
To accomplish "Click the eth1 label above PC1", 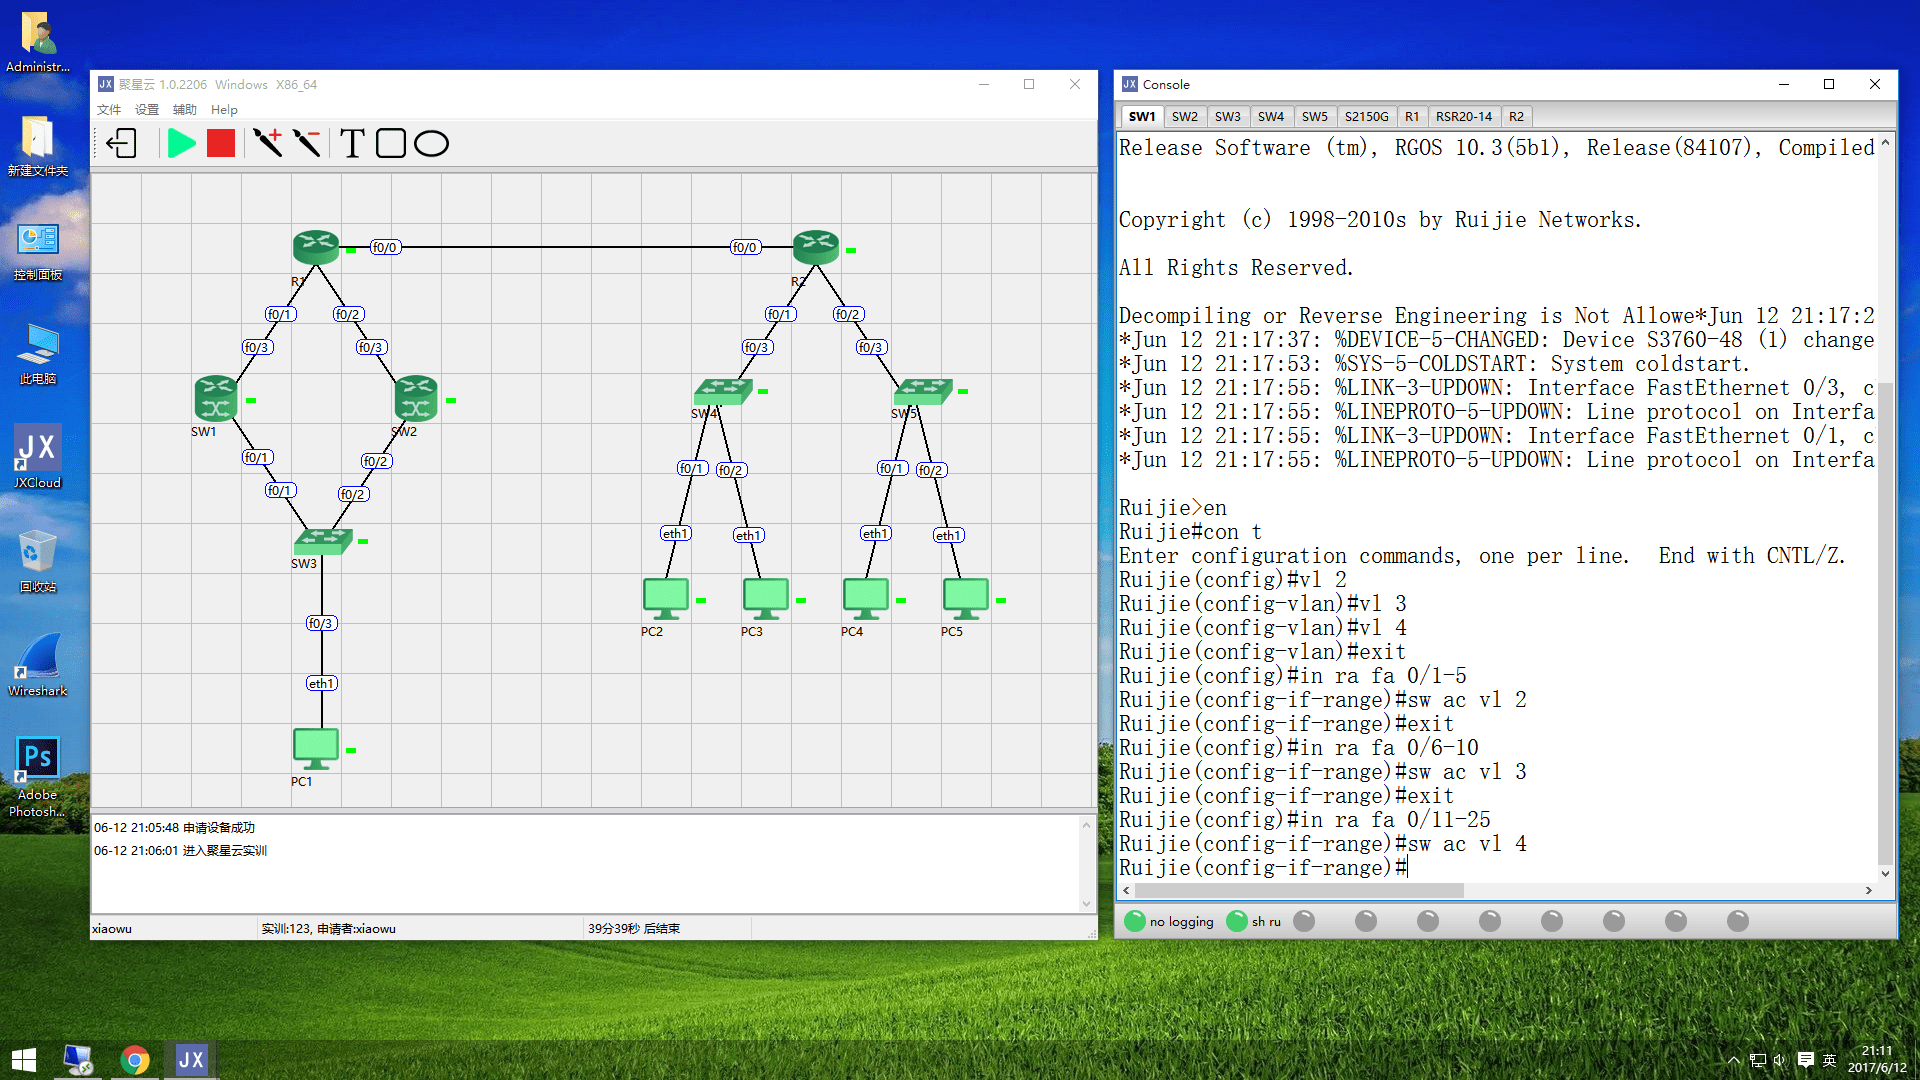I will [321, 683].
